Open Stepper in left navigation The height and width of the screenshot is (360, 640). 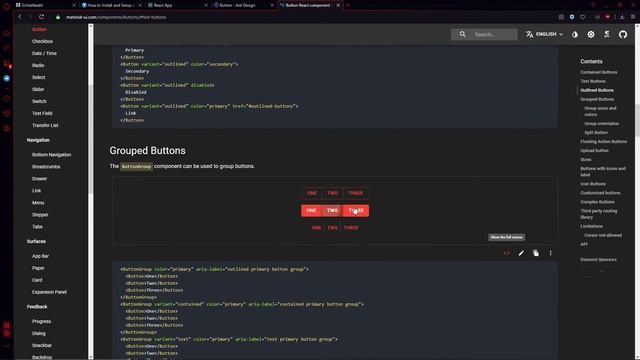pos(40,215)
